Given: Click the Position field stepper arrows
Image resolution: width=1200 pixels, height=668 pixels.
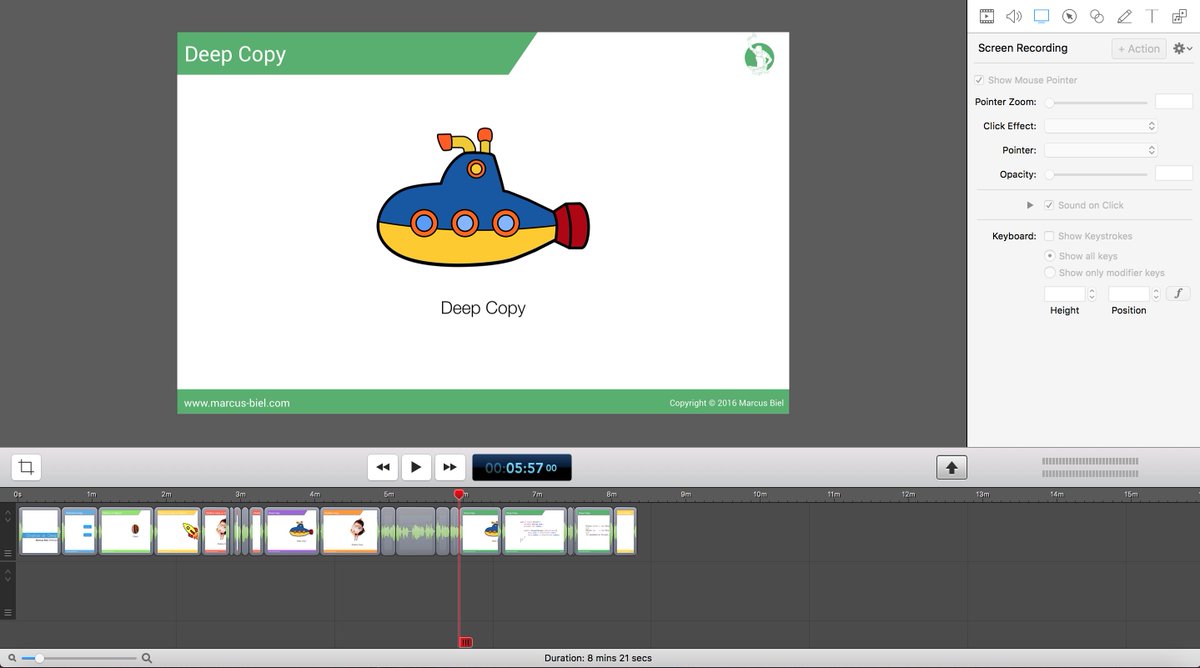Looking at the screenshot, I should [x=1156, y=294].
